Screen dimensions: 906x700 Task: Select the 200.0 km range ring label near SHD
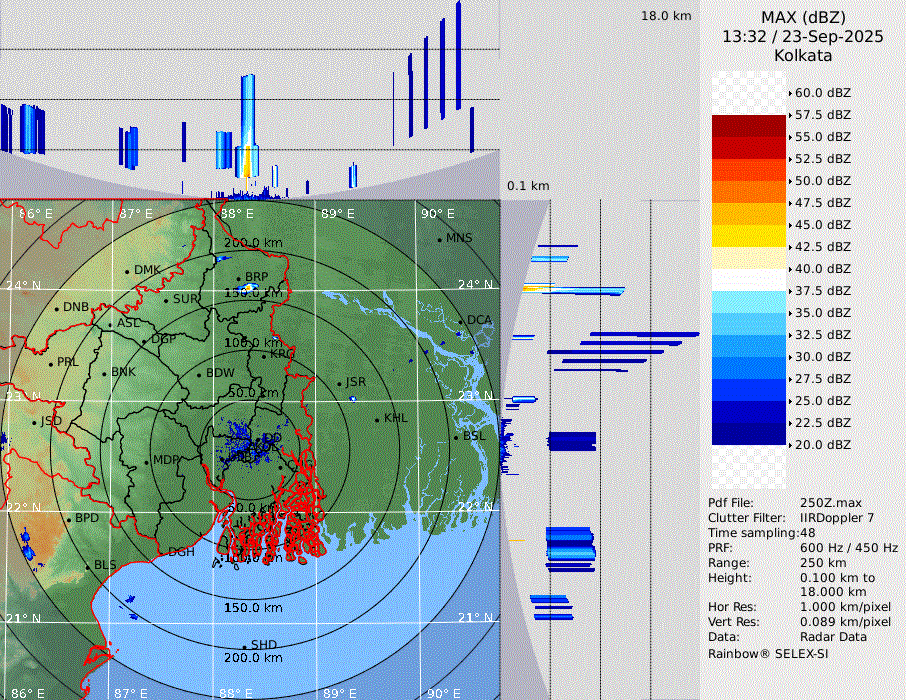[x=252, y=658]
